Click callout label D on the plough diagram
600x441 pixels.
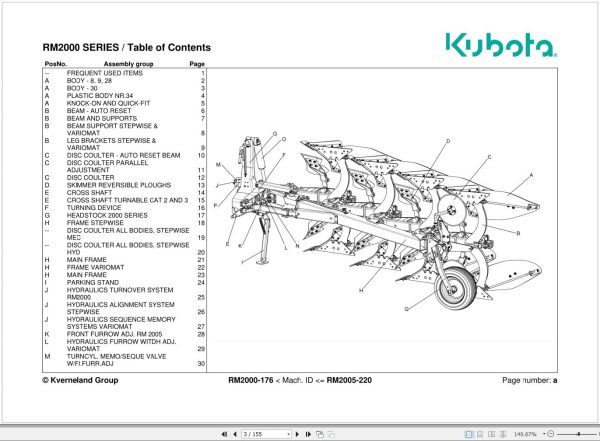[x=448, y=141]
